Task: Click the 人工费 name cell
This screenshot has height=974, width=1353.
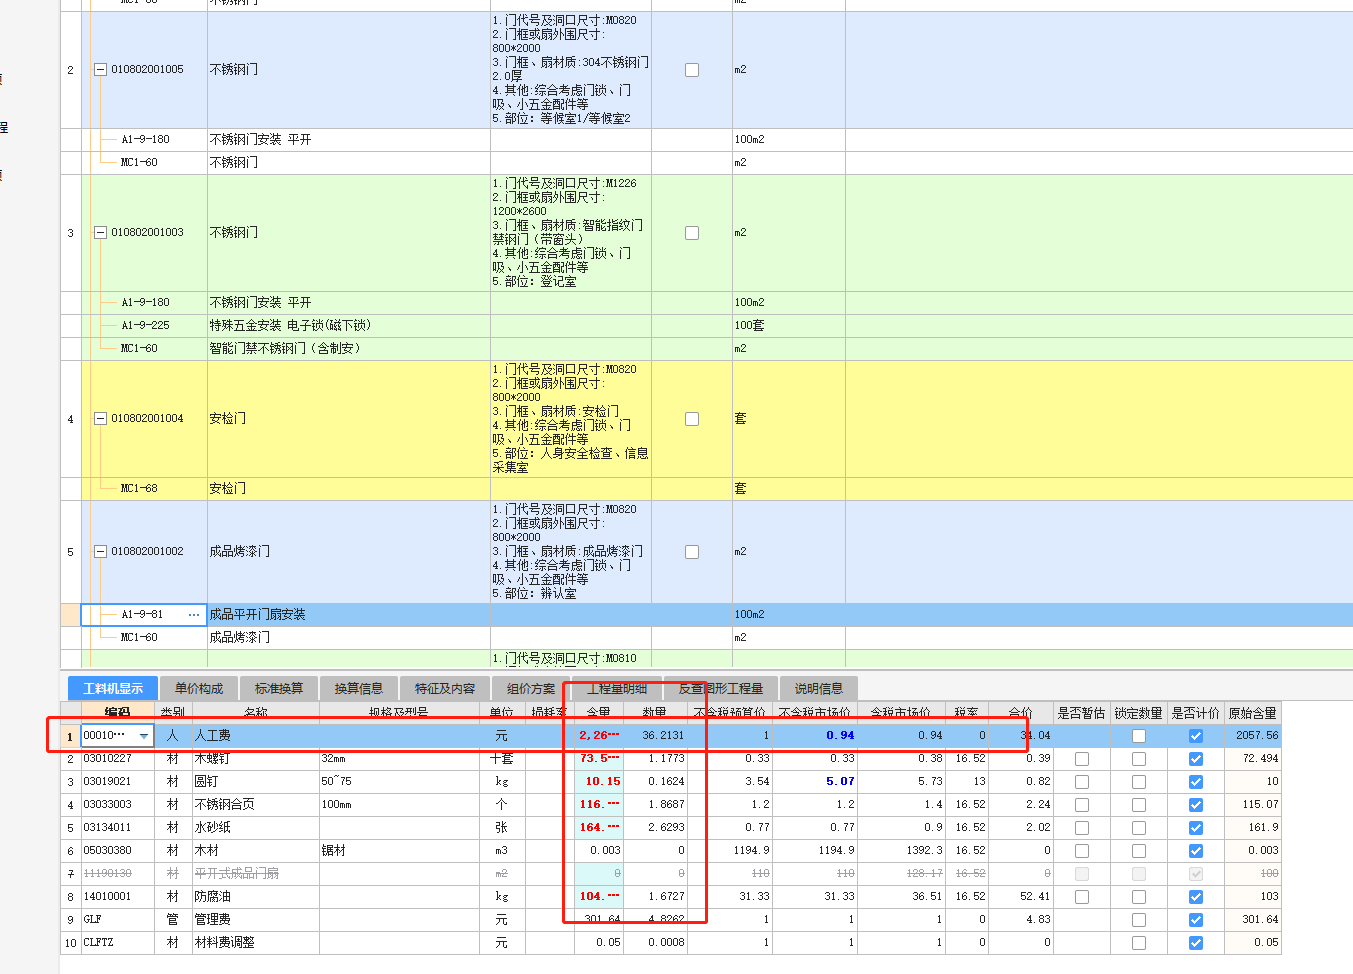Action: click(x=255, y=736)
